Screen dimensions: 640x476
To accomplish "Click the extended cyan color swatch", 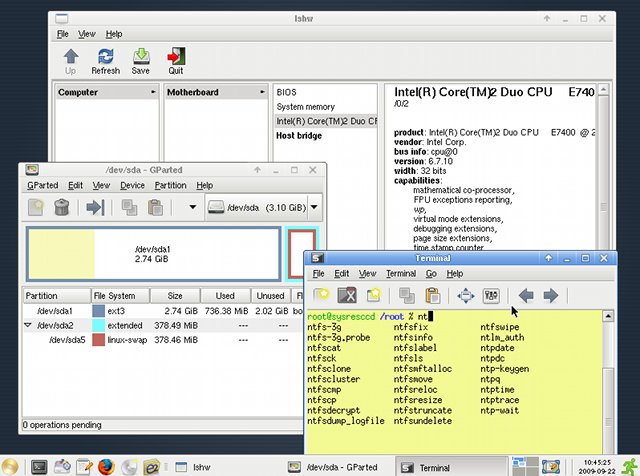I will 98,325.
